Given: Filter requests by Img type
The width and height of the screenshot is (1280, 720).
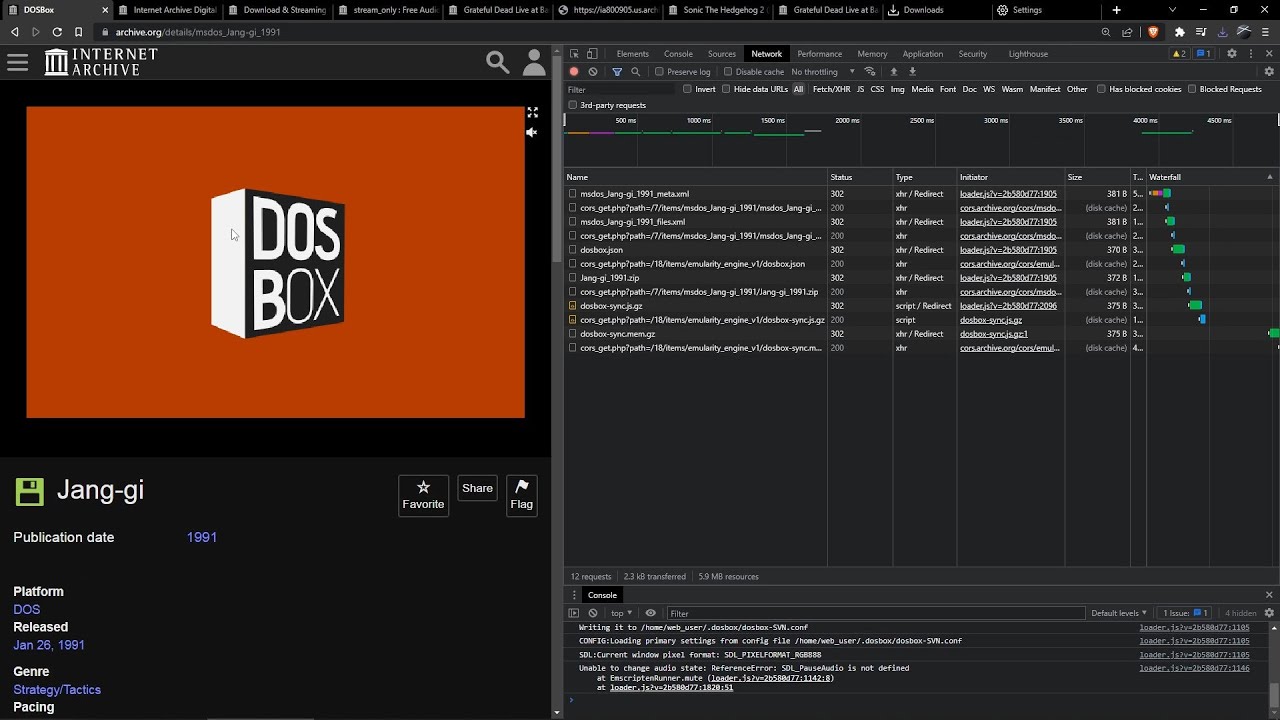Looking at the screenshot, I should point(897,89).
